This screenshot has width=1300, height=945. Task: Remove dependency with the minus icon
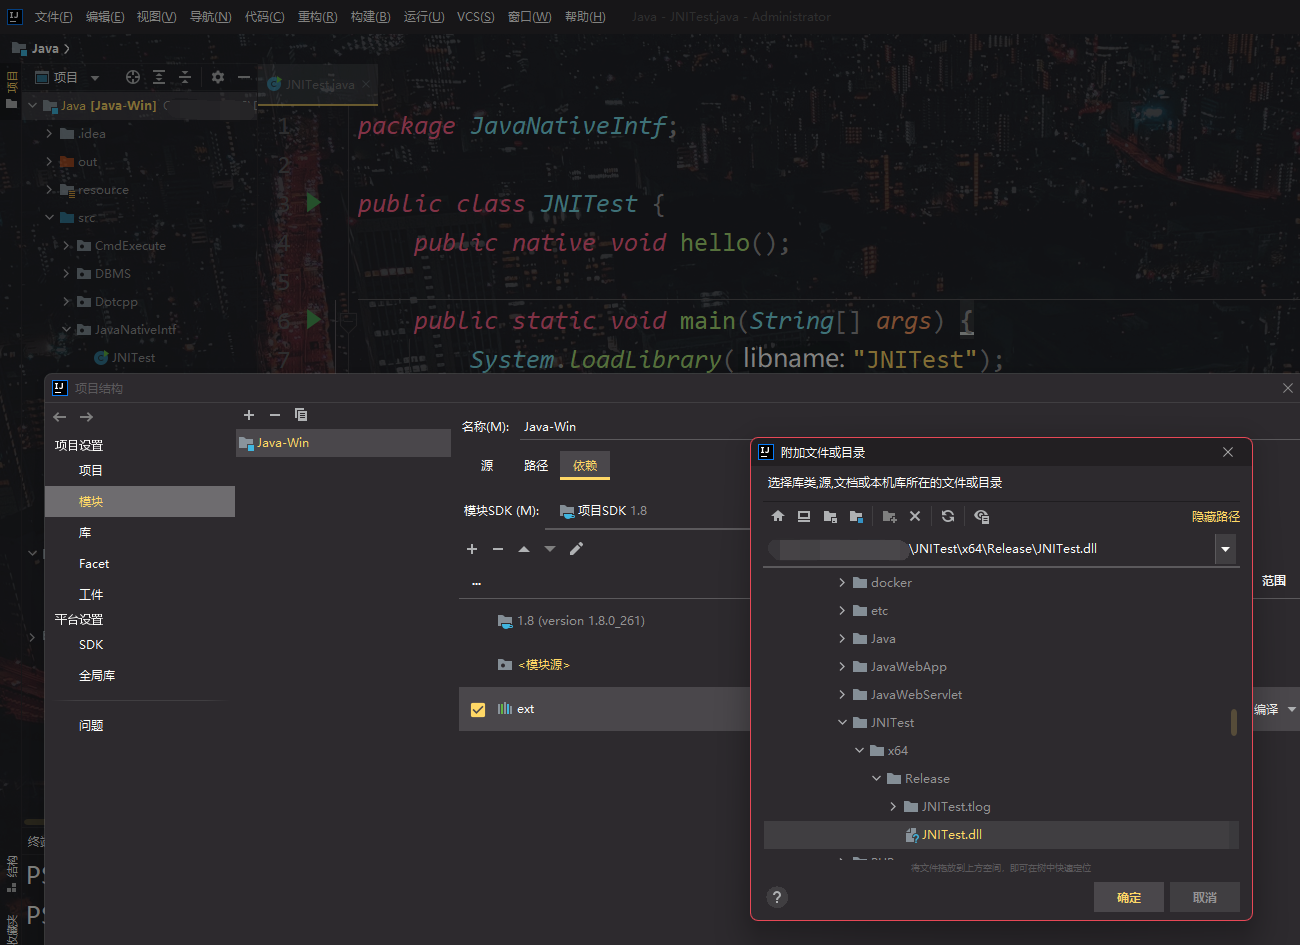(x=498, y=549)
